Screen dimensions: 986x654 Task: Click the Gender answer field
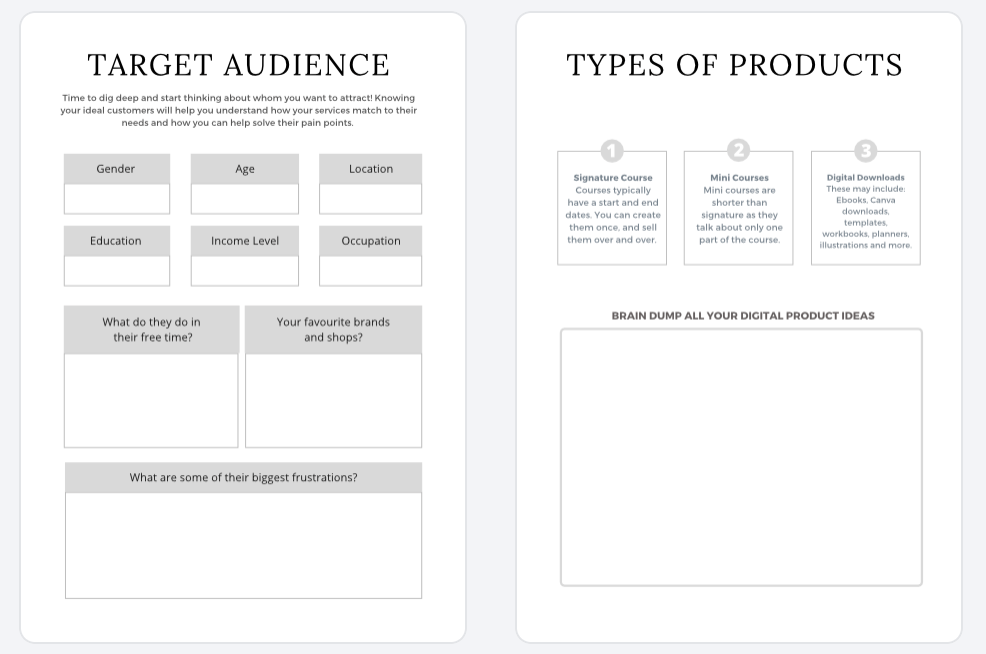click(x=117, y=199)
